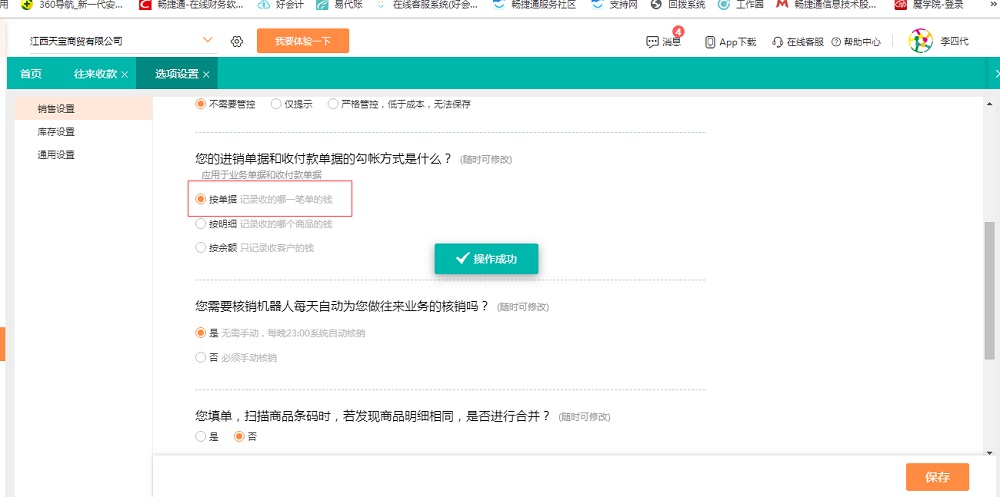
Task: Click the scrollbar down arrow
Action: (x=989, y=452)
